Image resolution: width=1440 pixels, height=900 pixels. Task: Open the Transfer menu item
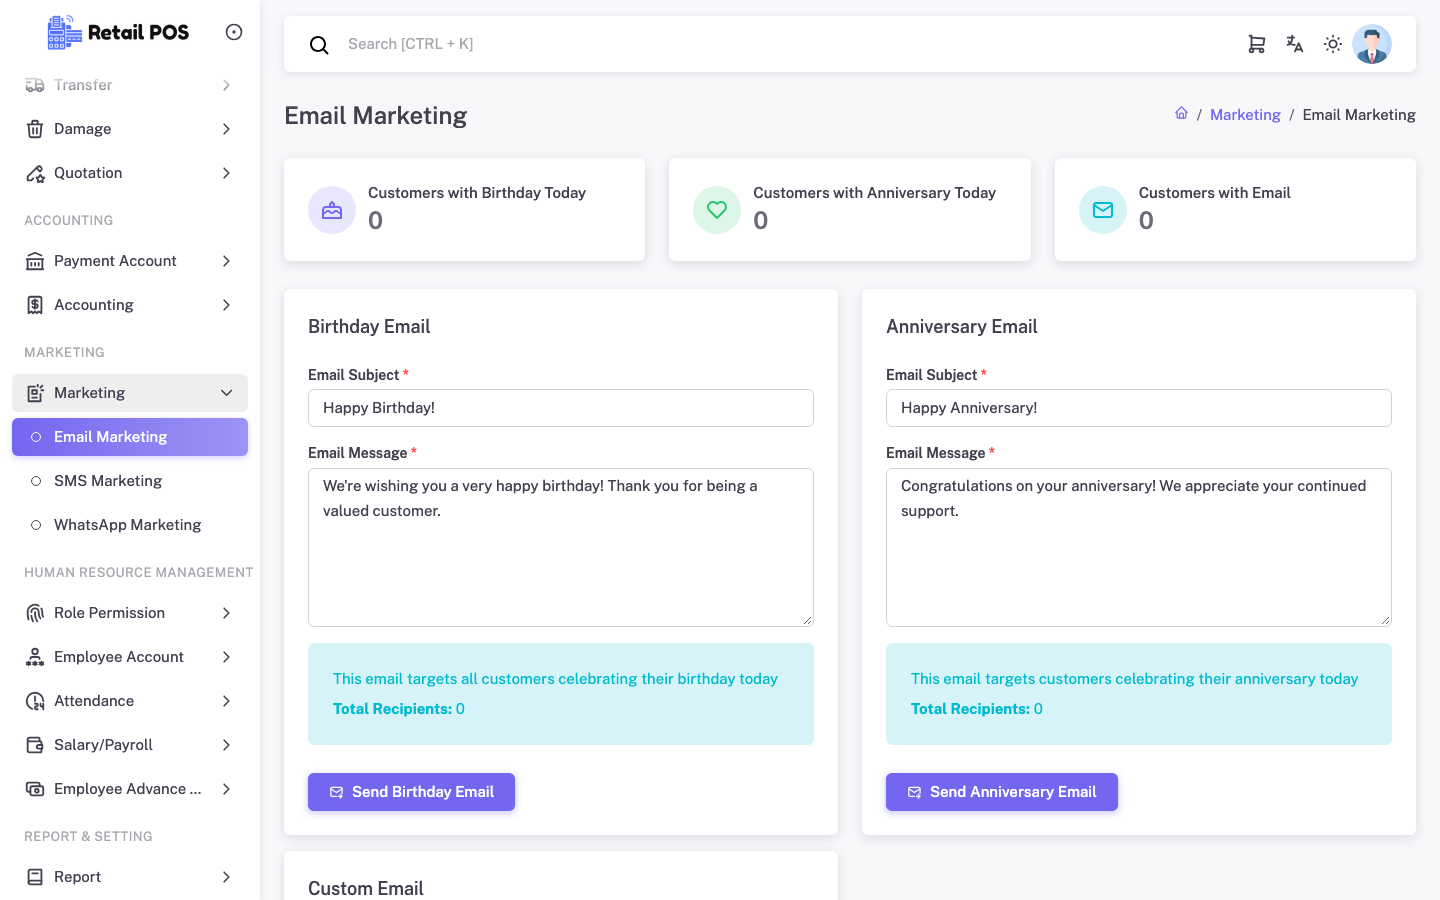click(x=130, y=85)
